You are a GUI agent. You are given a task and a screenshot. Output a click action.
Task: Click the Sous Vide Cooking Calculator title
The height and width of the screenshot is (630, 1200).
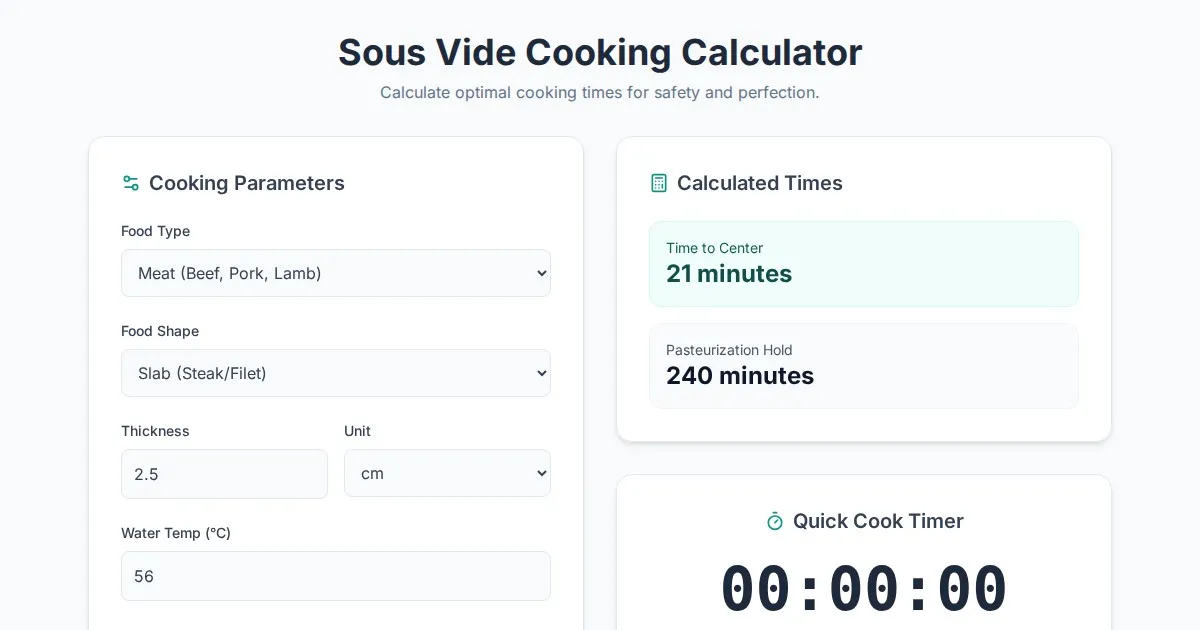(x=600, y=52)
